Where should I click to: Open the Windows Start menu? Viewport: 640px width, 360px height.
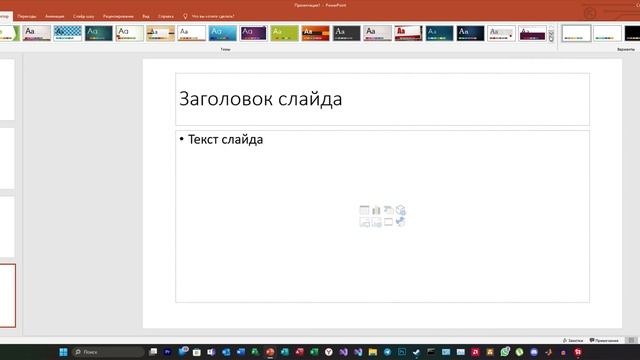pos(63,352)
